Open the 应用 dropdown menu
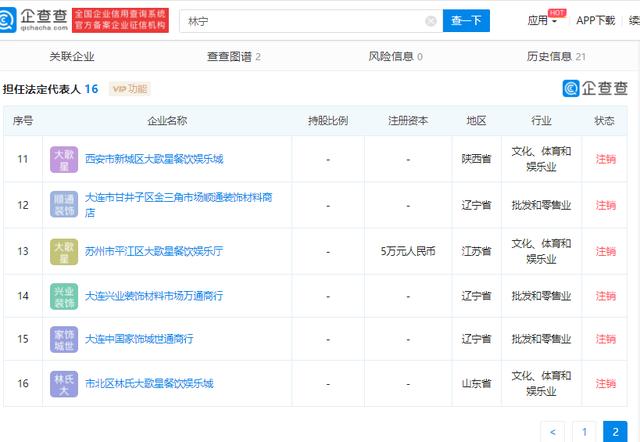The height and width of the screenshot is (442, 640). coord(542,20)
